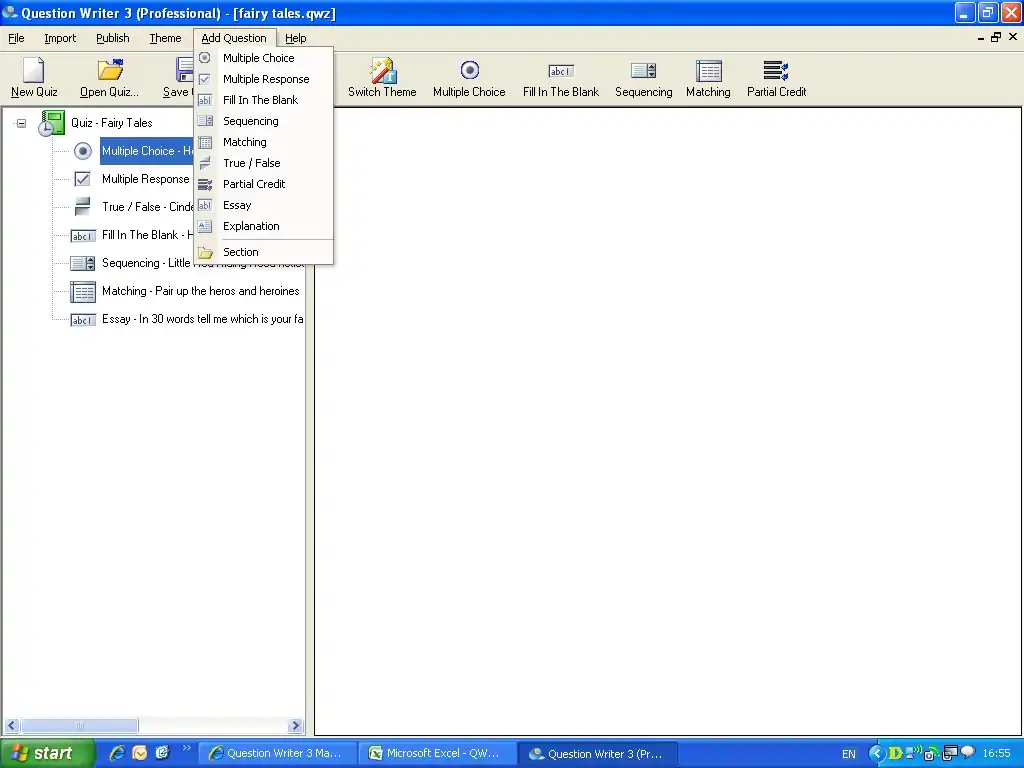This screenshot has width=1024, height=768.
Task: Click the horizontal scrollbar right arrow
Action: click(x=296, y=726)
